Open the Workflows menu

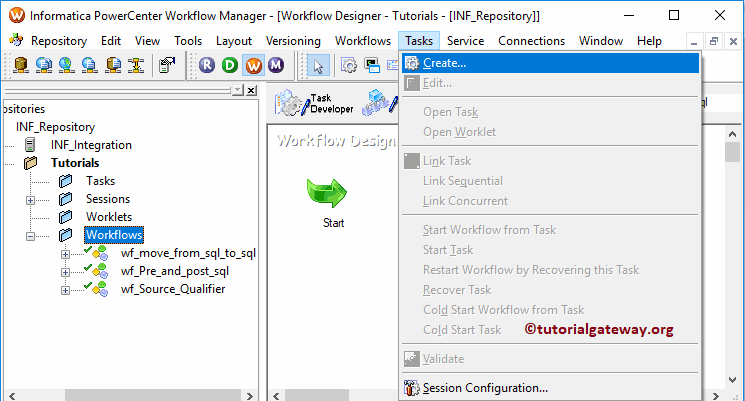click(363, 41)
